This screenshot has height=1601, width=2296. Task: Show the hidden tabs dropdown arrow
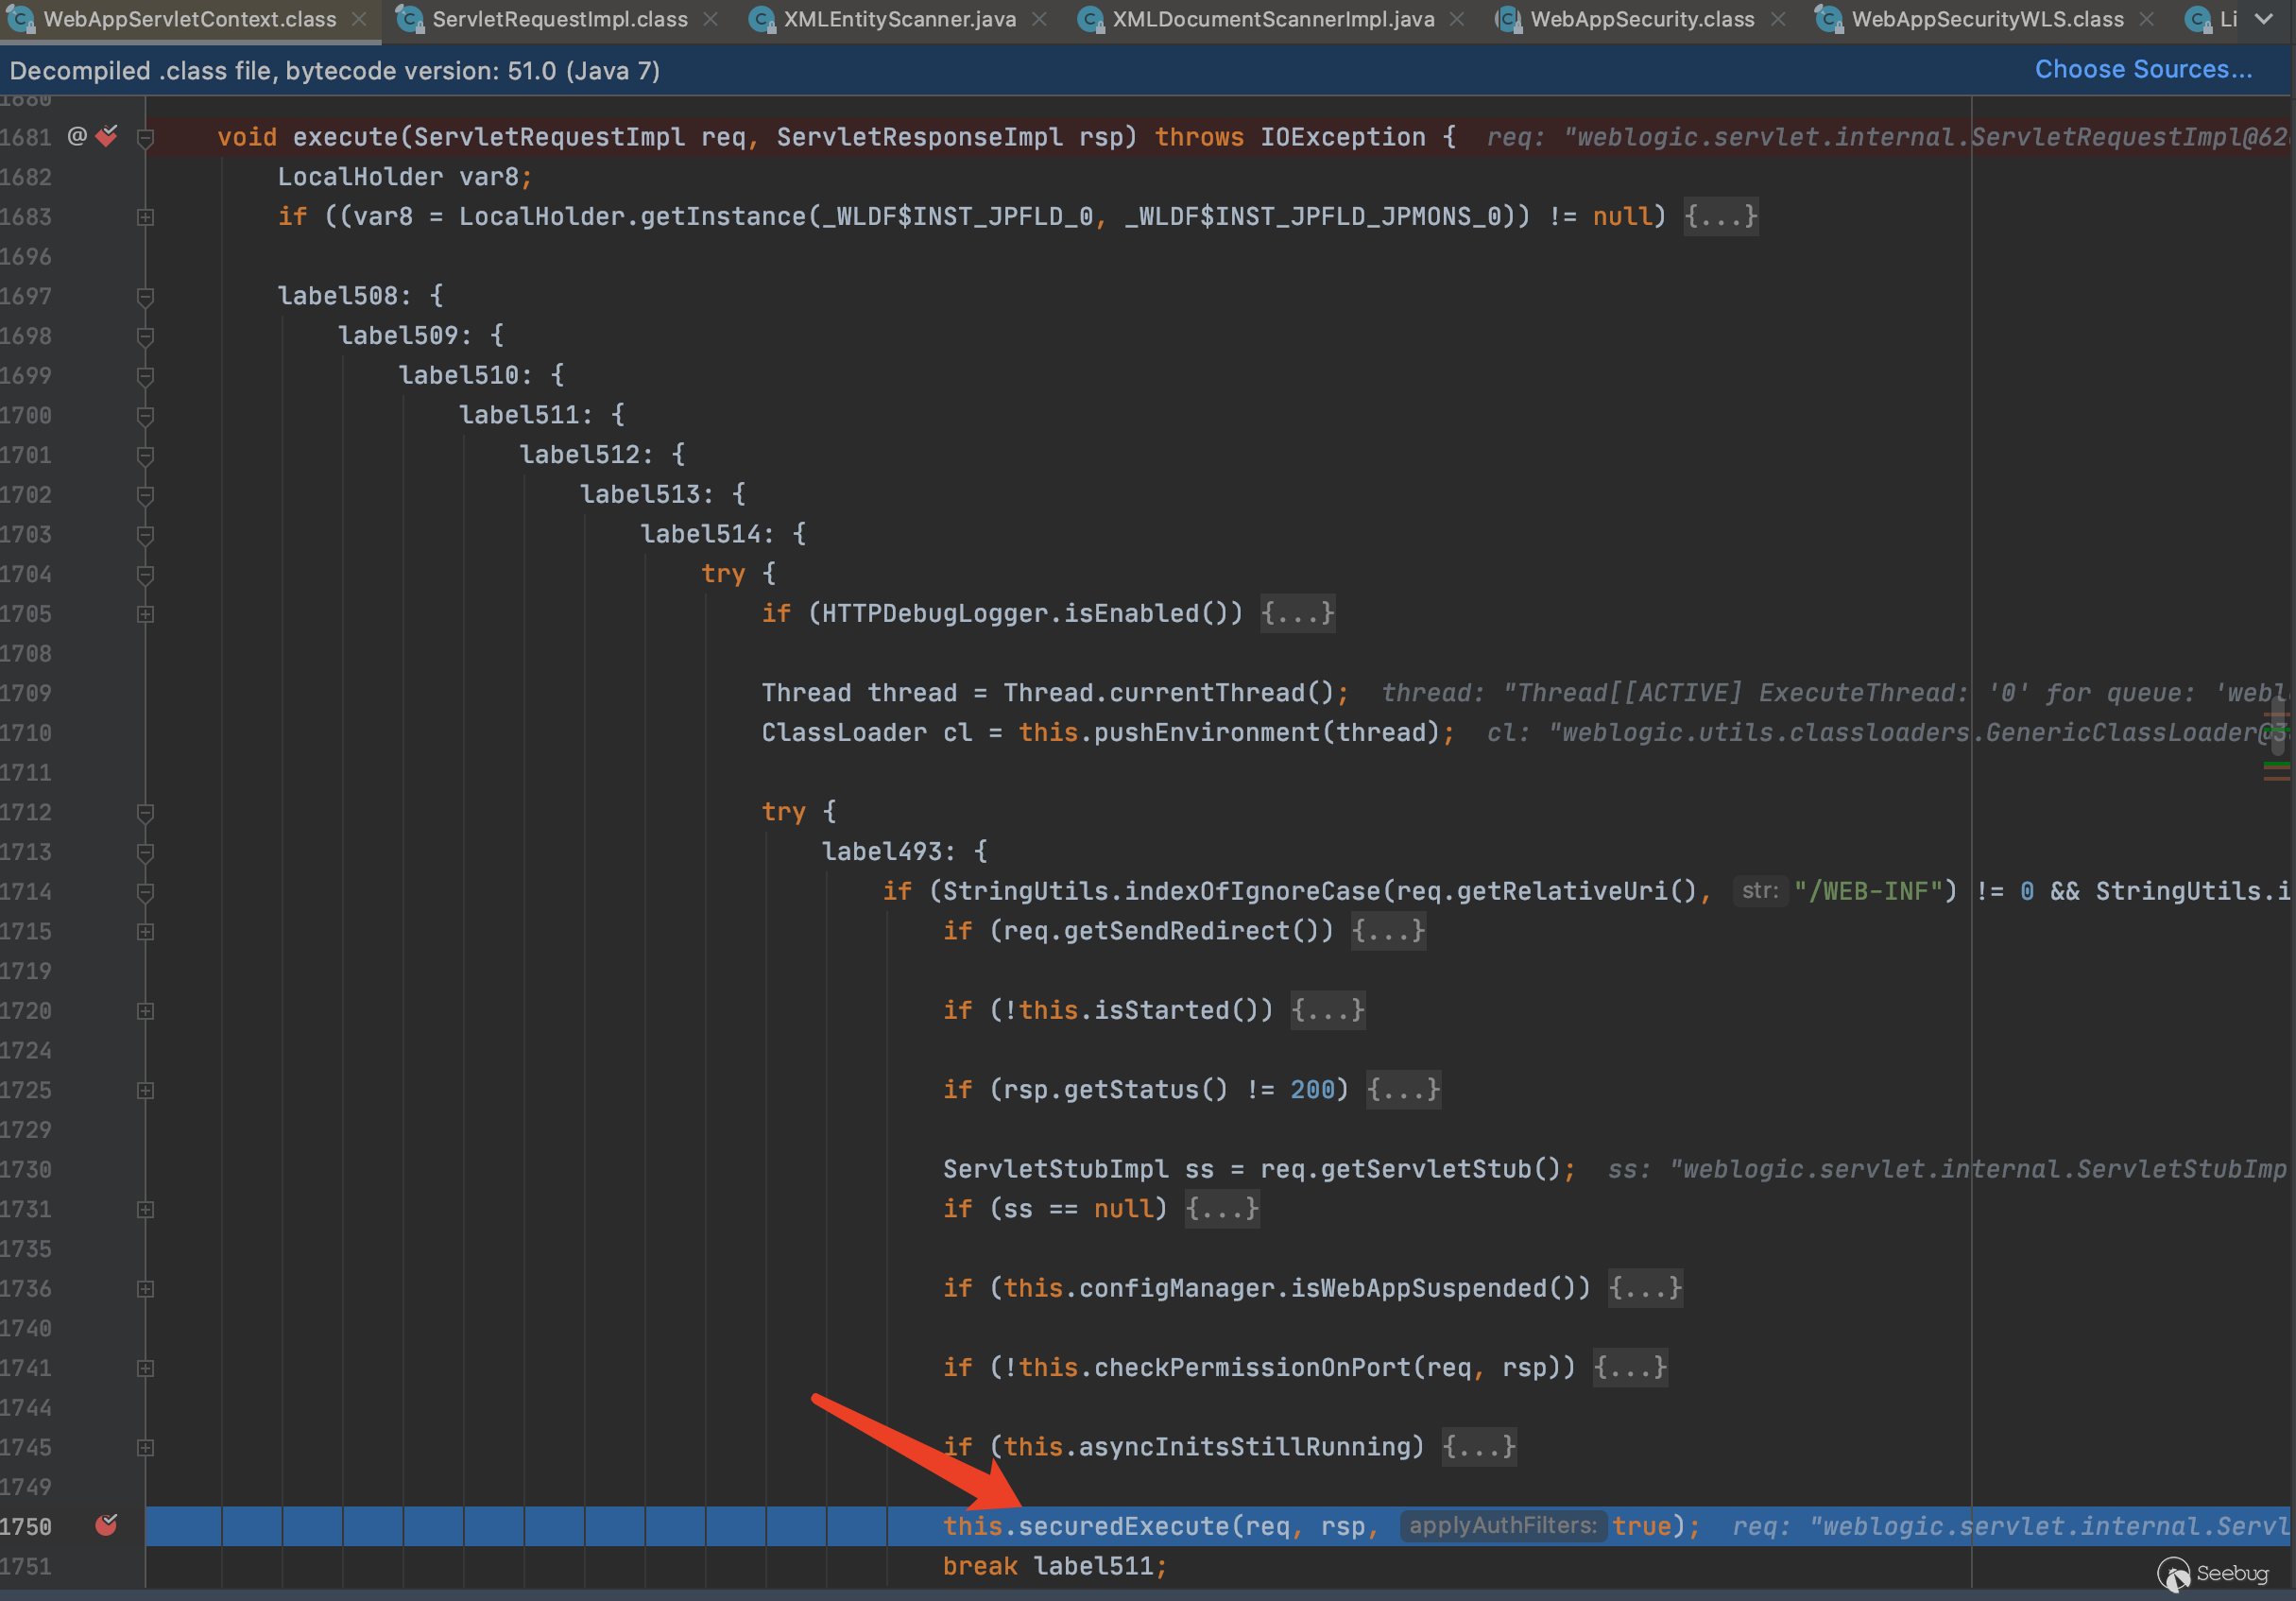coord(2264,19)
